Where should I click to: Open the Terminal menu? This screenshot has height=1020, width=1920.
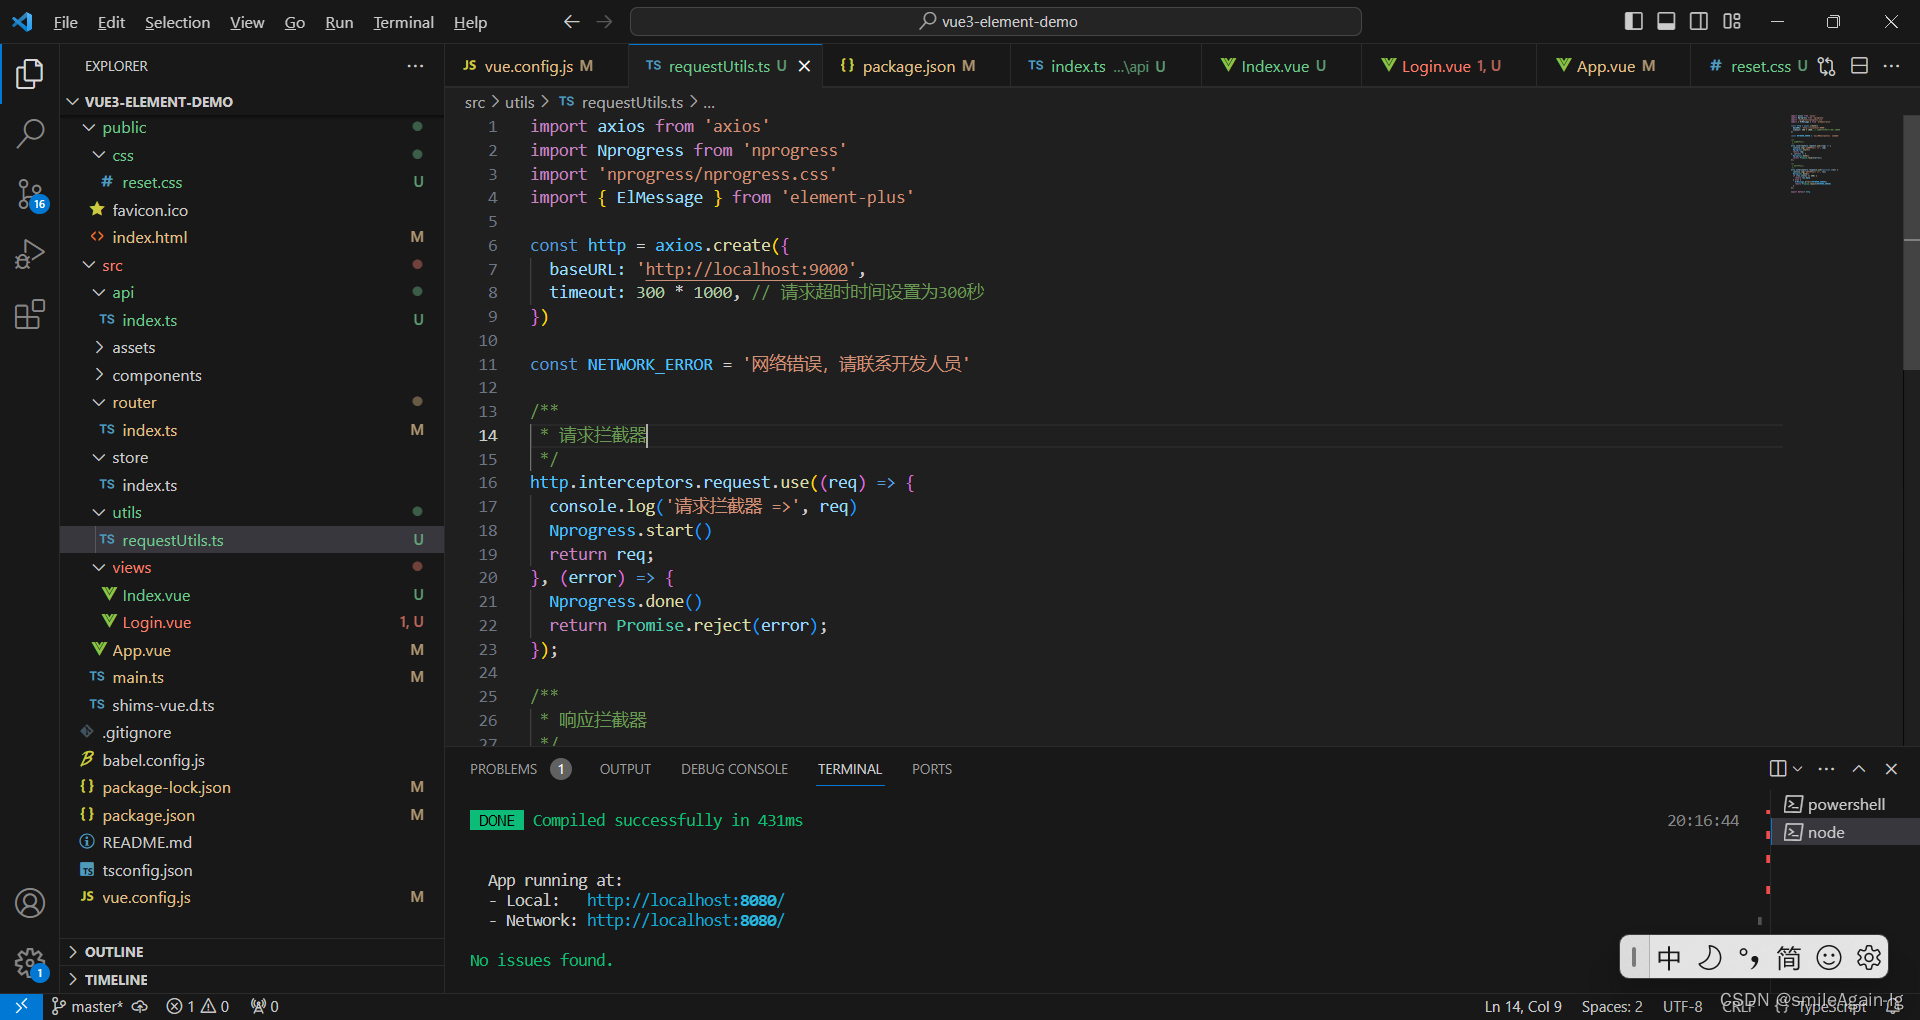tap(403, 22)
